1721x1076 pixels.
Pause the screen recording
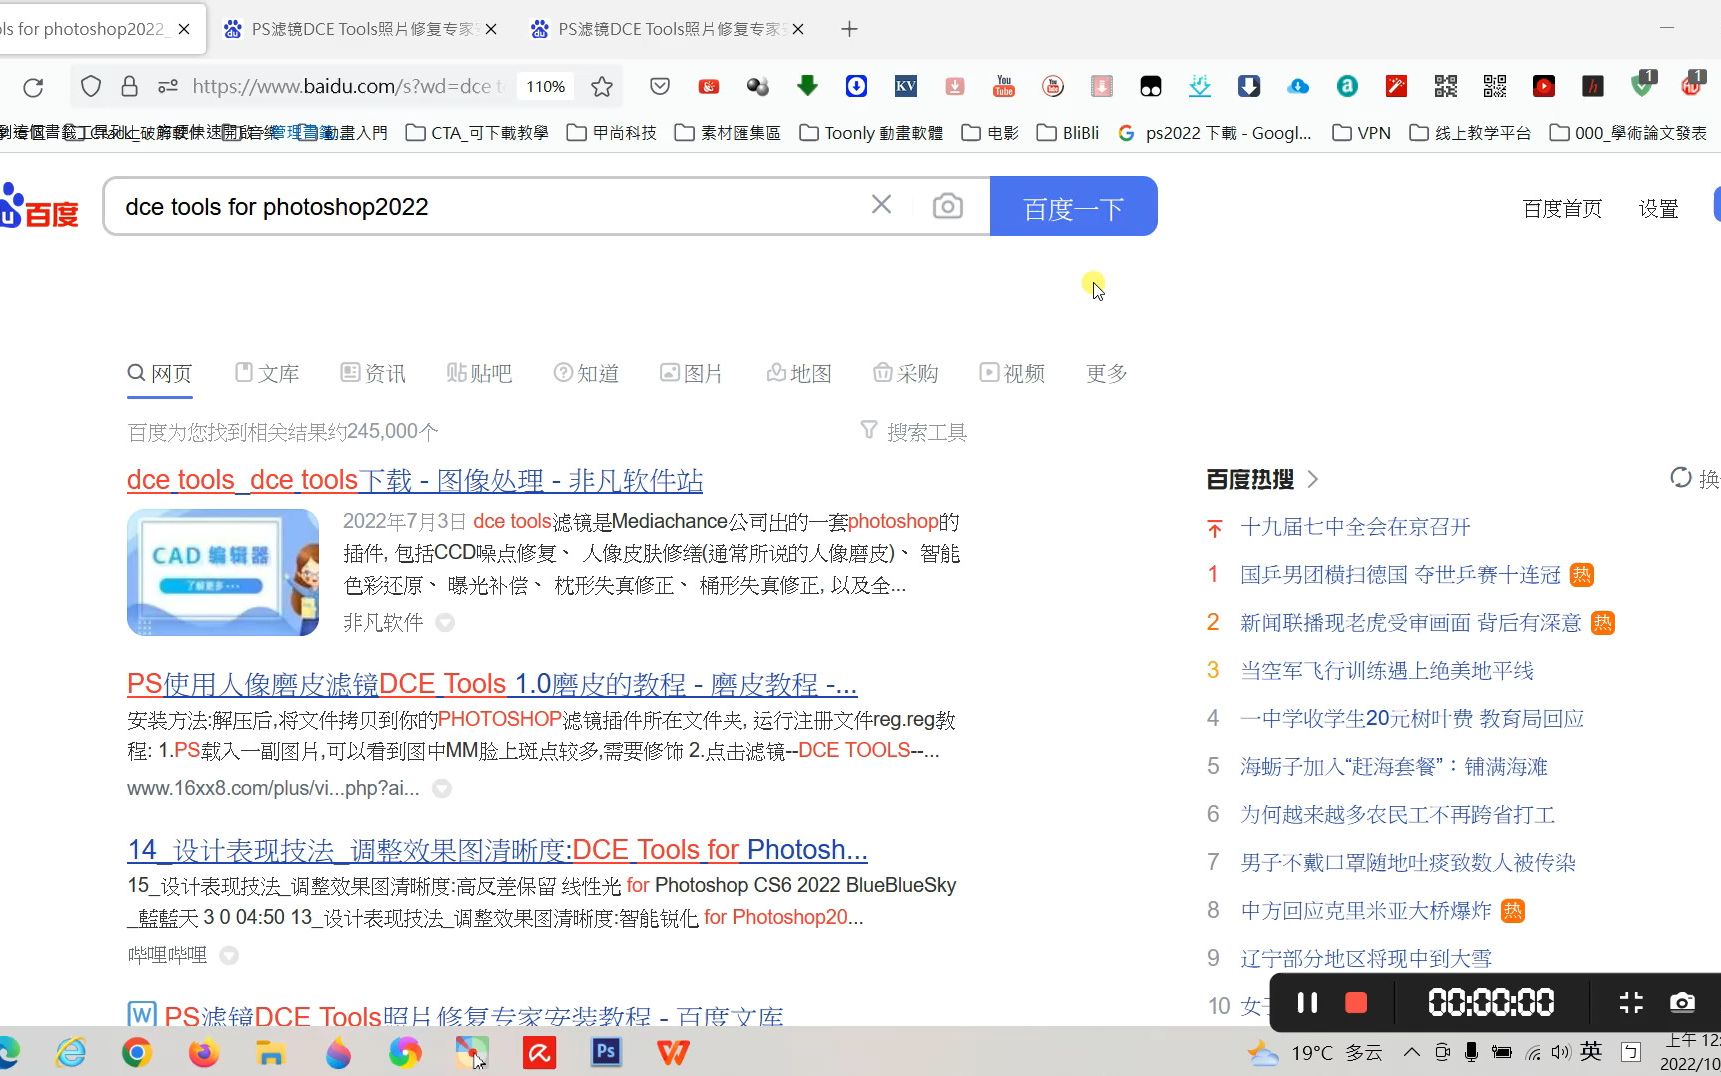1307,1003
